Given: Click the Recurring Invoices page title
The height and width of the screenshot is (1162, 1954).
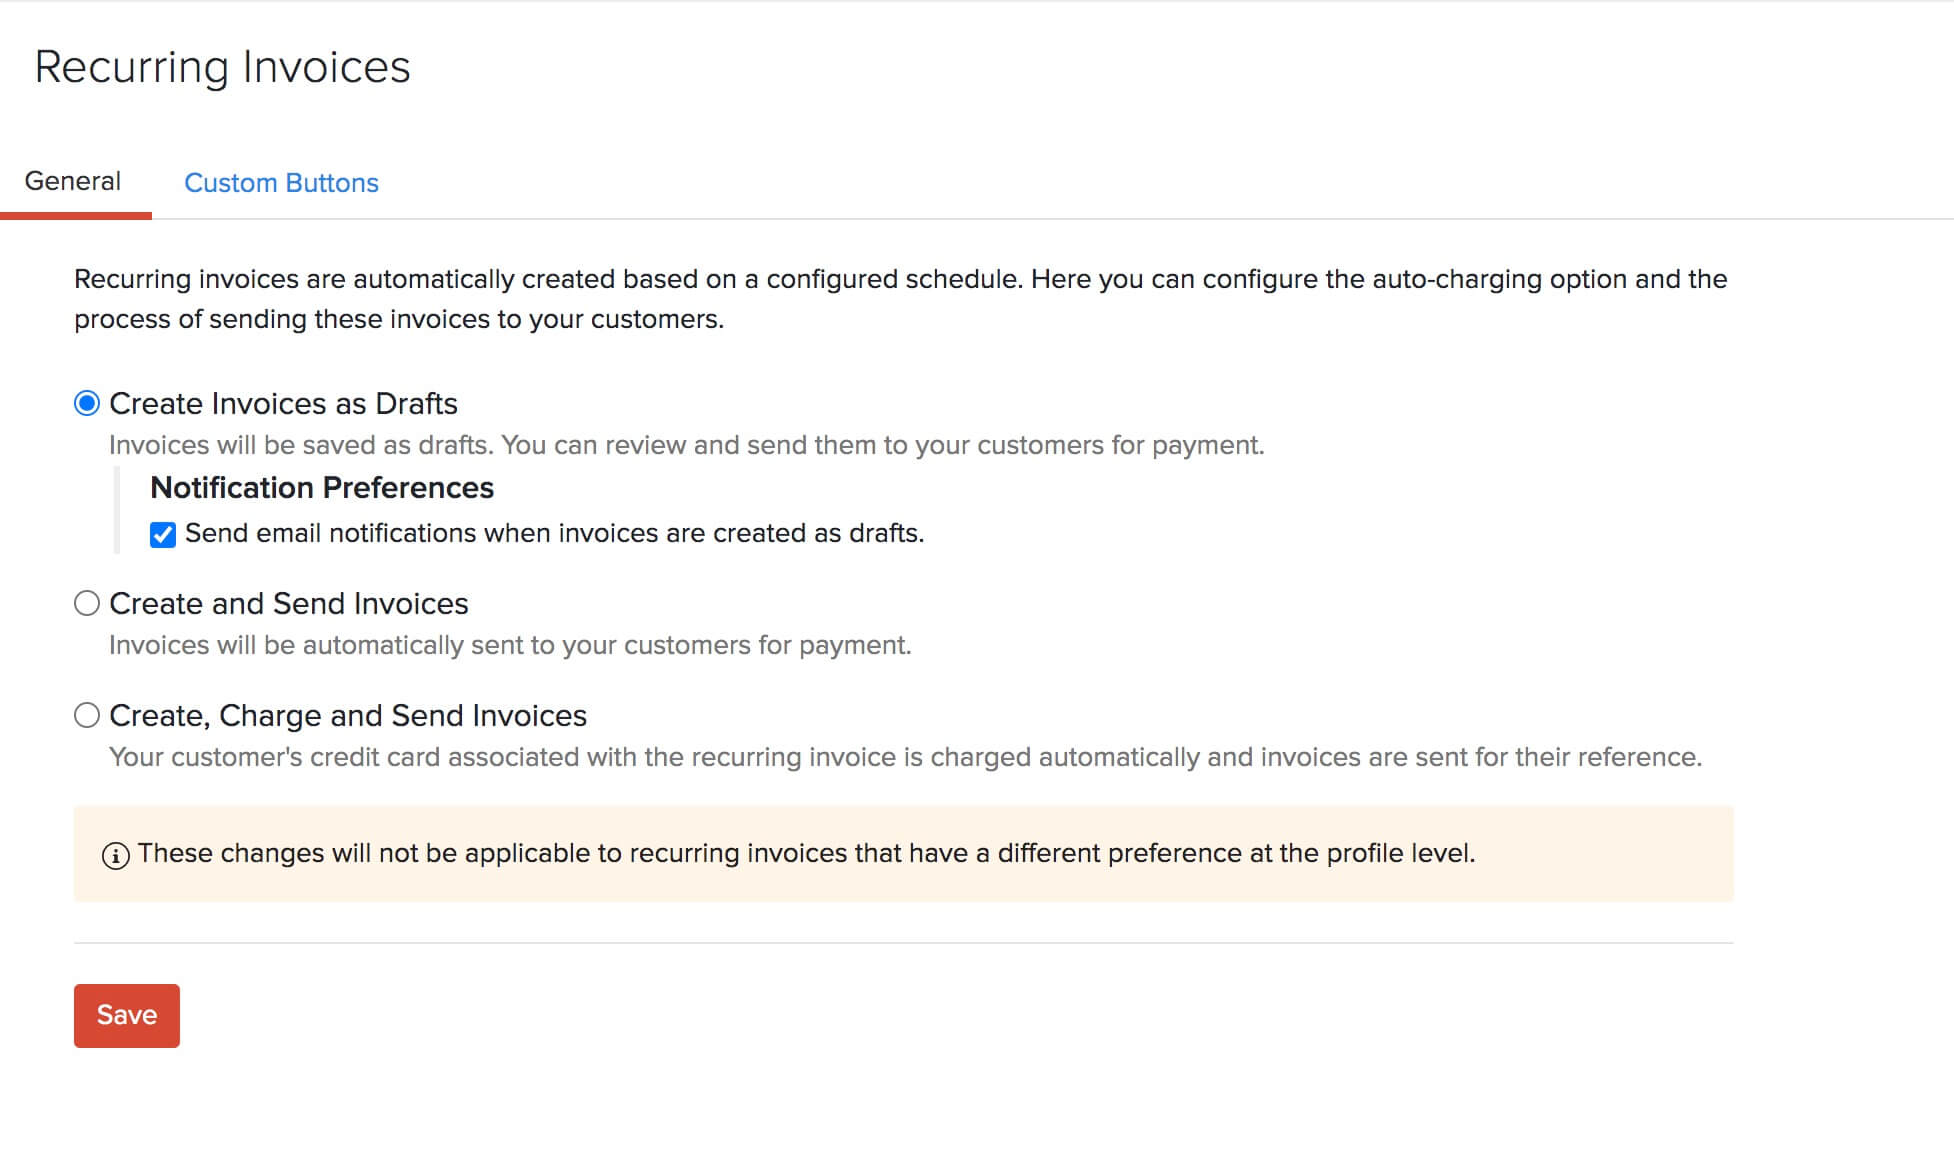Looking at the screenshot, I should click(x=222, y=66).
